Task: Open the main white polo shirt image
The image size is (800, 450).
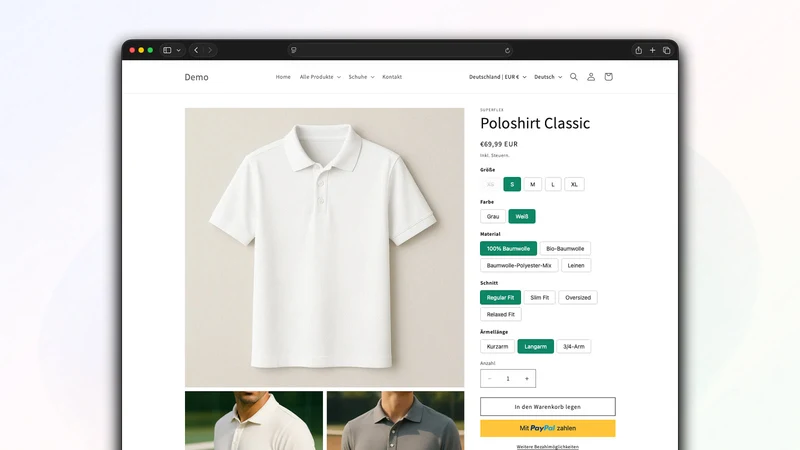Action: 324,247
